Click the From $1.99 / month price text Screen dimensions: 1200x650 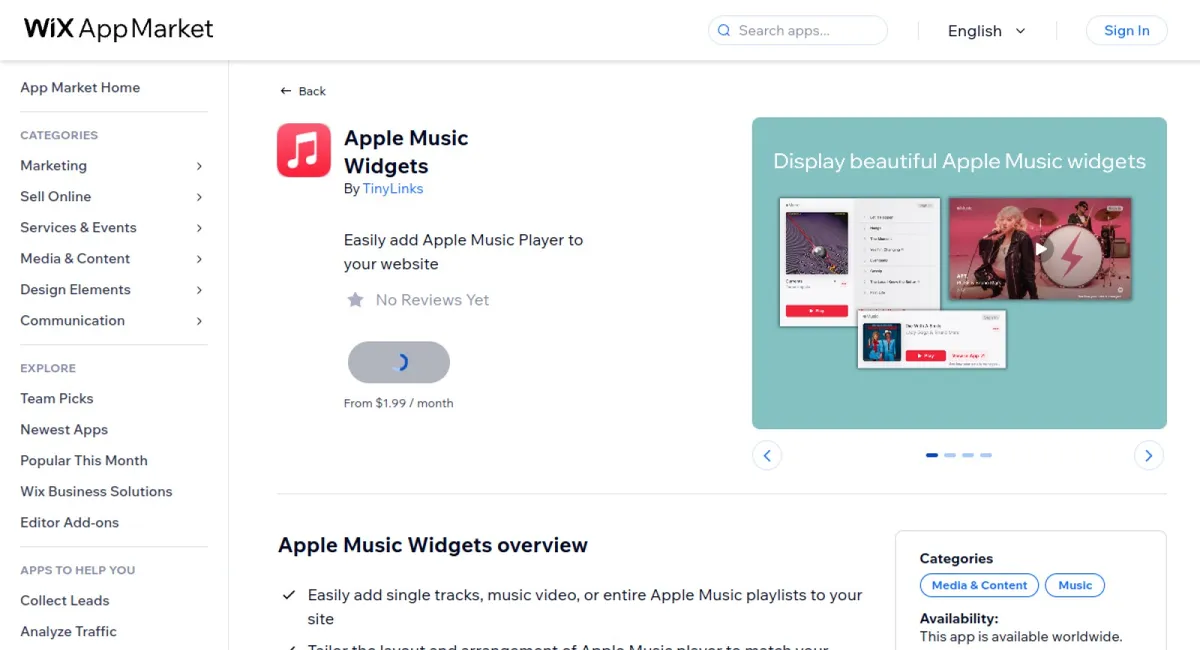(x=398, y=403)
